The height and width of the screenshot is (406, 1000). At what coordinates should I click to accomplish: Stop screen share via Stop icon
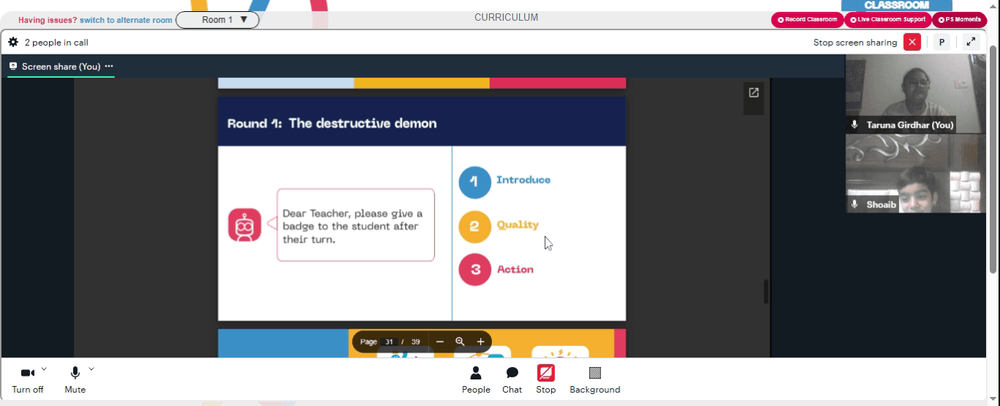[546, 373]
